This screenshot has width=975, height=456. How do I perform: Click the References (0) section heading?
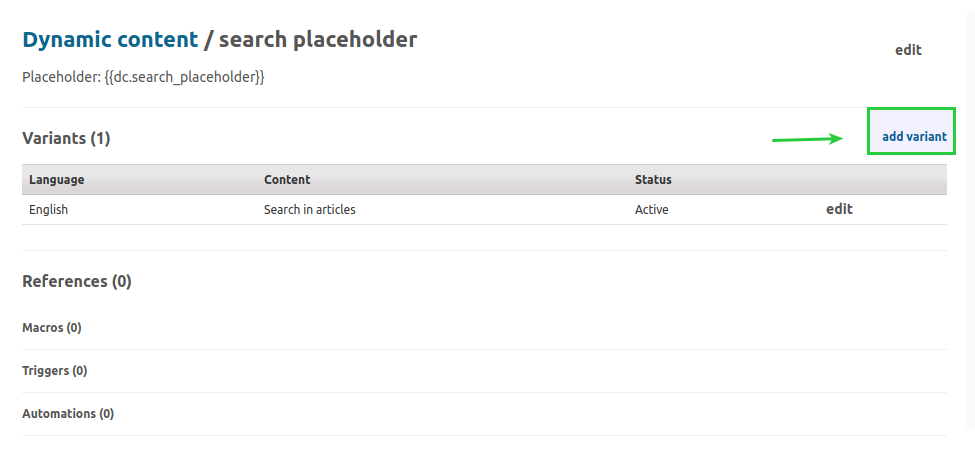(x=77, y=282)
